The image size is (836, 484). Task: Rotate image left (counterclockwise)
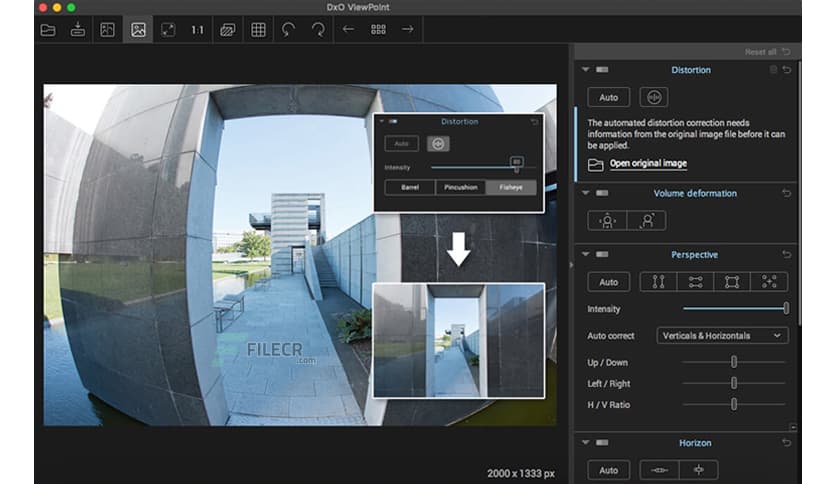click(x=288, y=30)
